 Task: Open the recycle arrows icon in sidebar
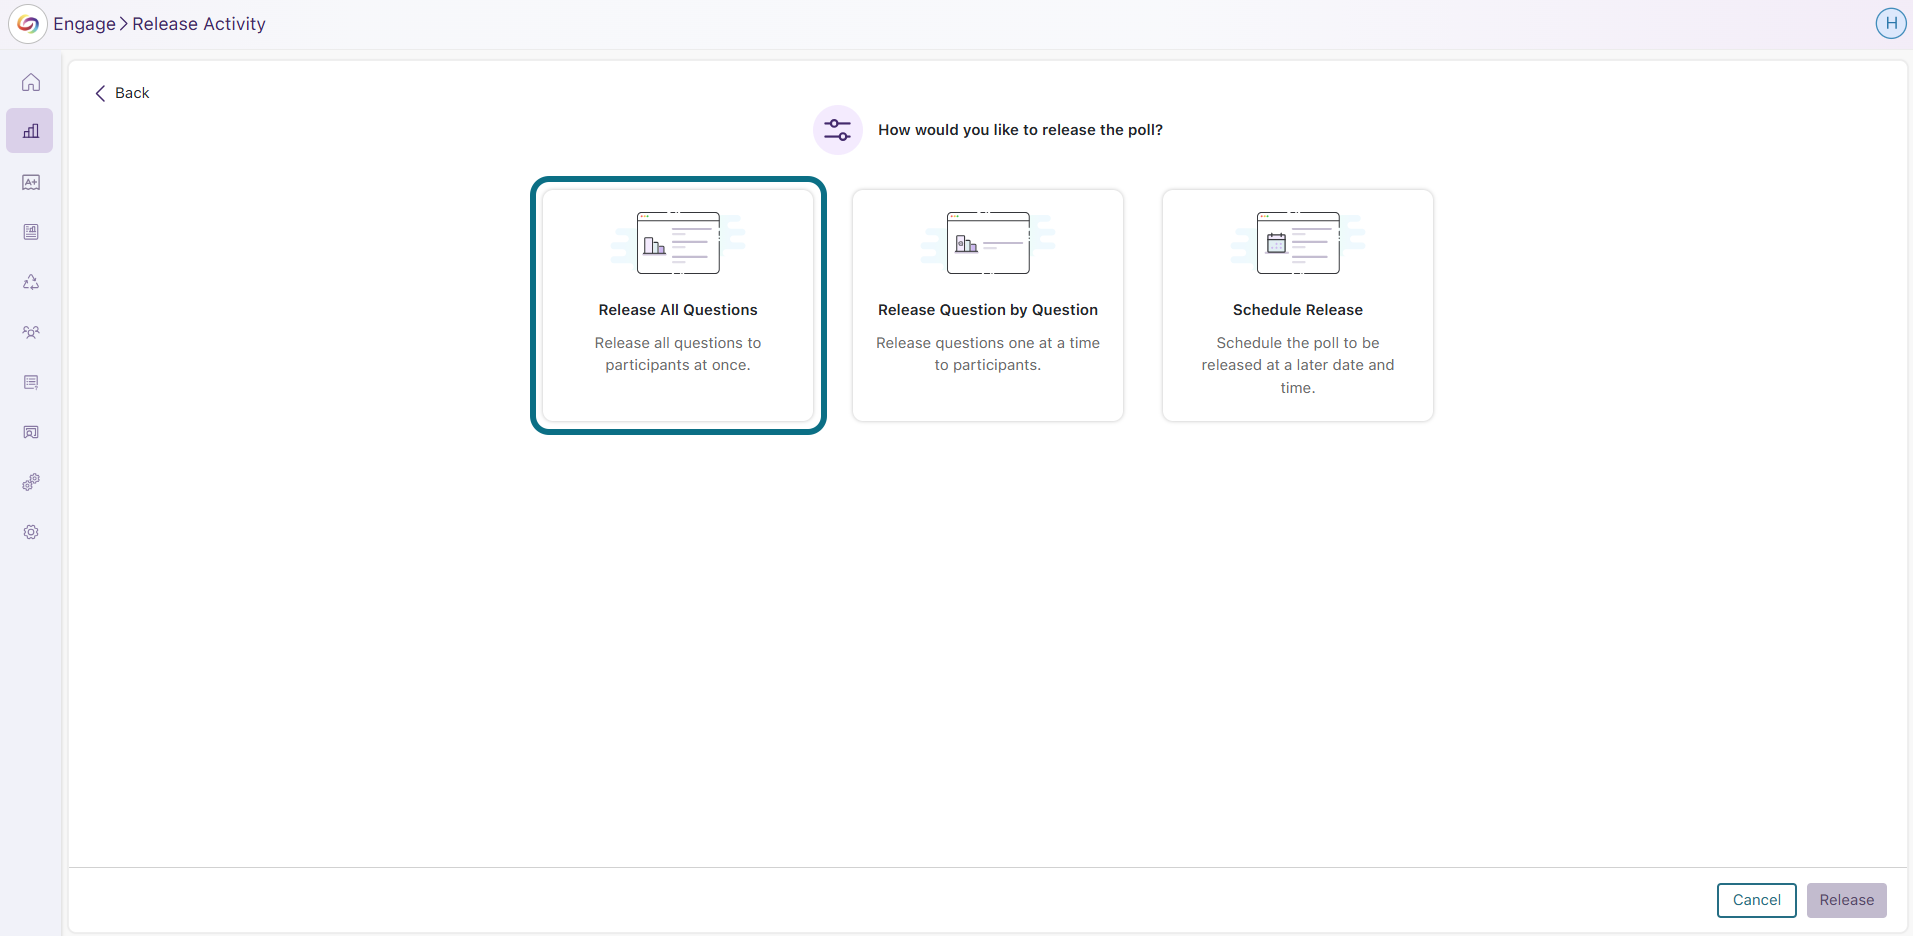[x=31, y=282]
